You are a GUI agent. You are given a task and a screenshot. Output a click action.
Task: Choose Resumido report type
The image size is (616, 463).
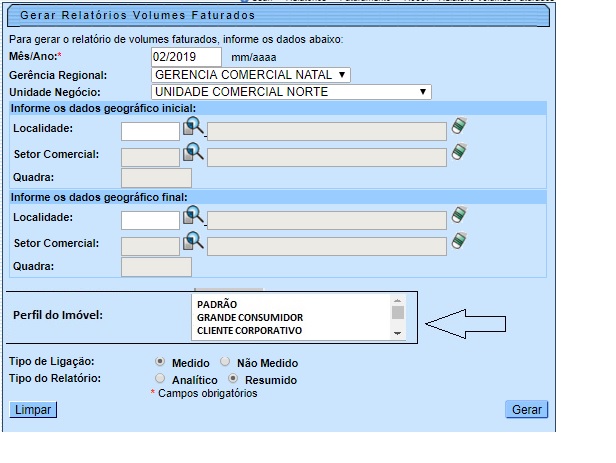[233, 378]
